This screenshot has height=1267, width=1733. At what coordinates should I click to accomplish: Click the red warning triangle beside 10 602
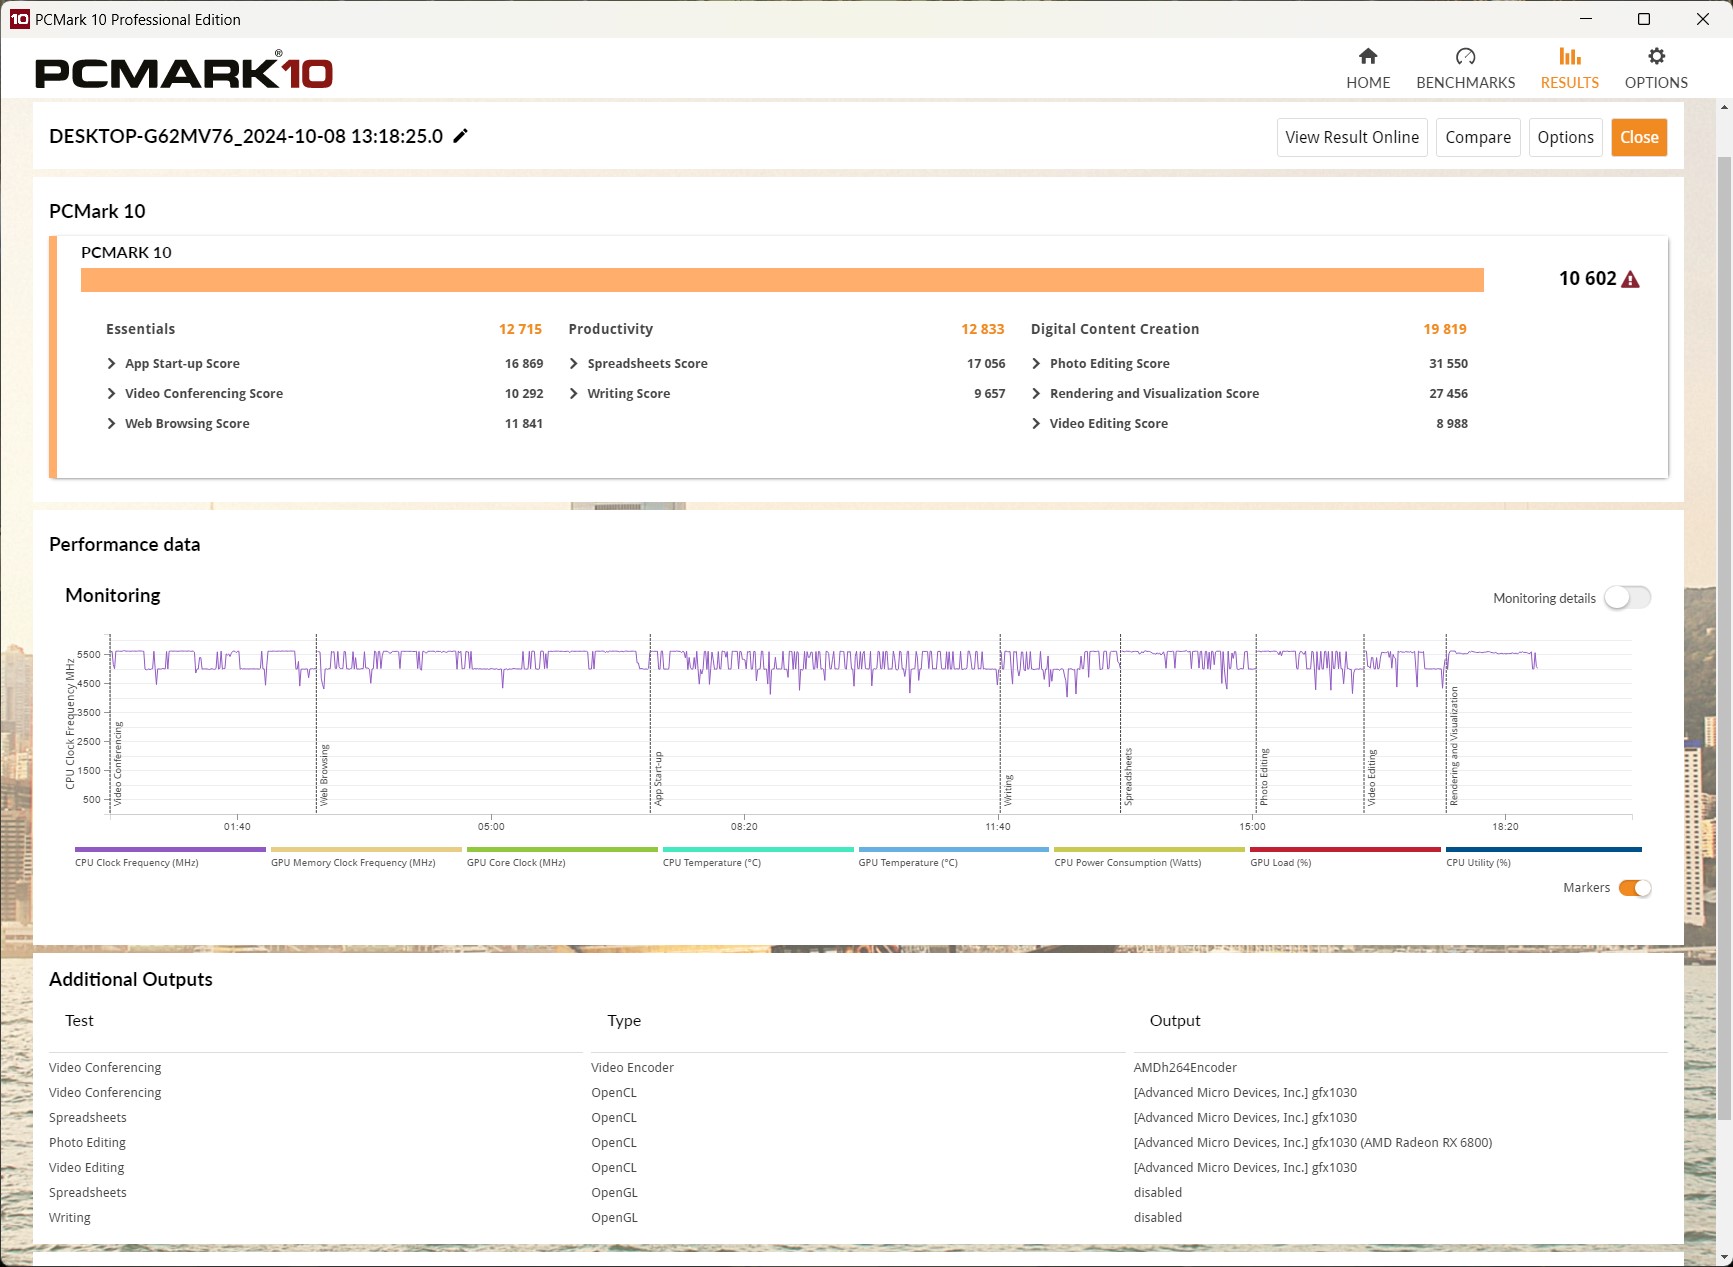[x=1630, y=279]
